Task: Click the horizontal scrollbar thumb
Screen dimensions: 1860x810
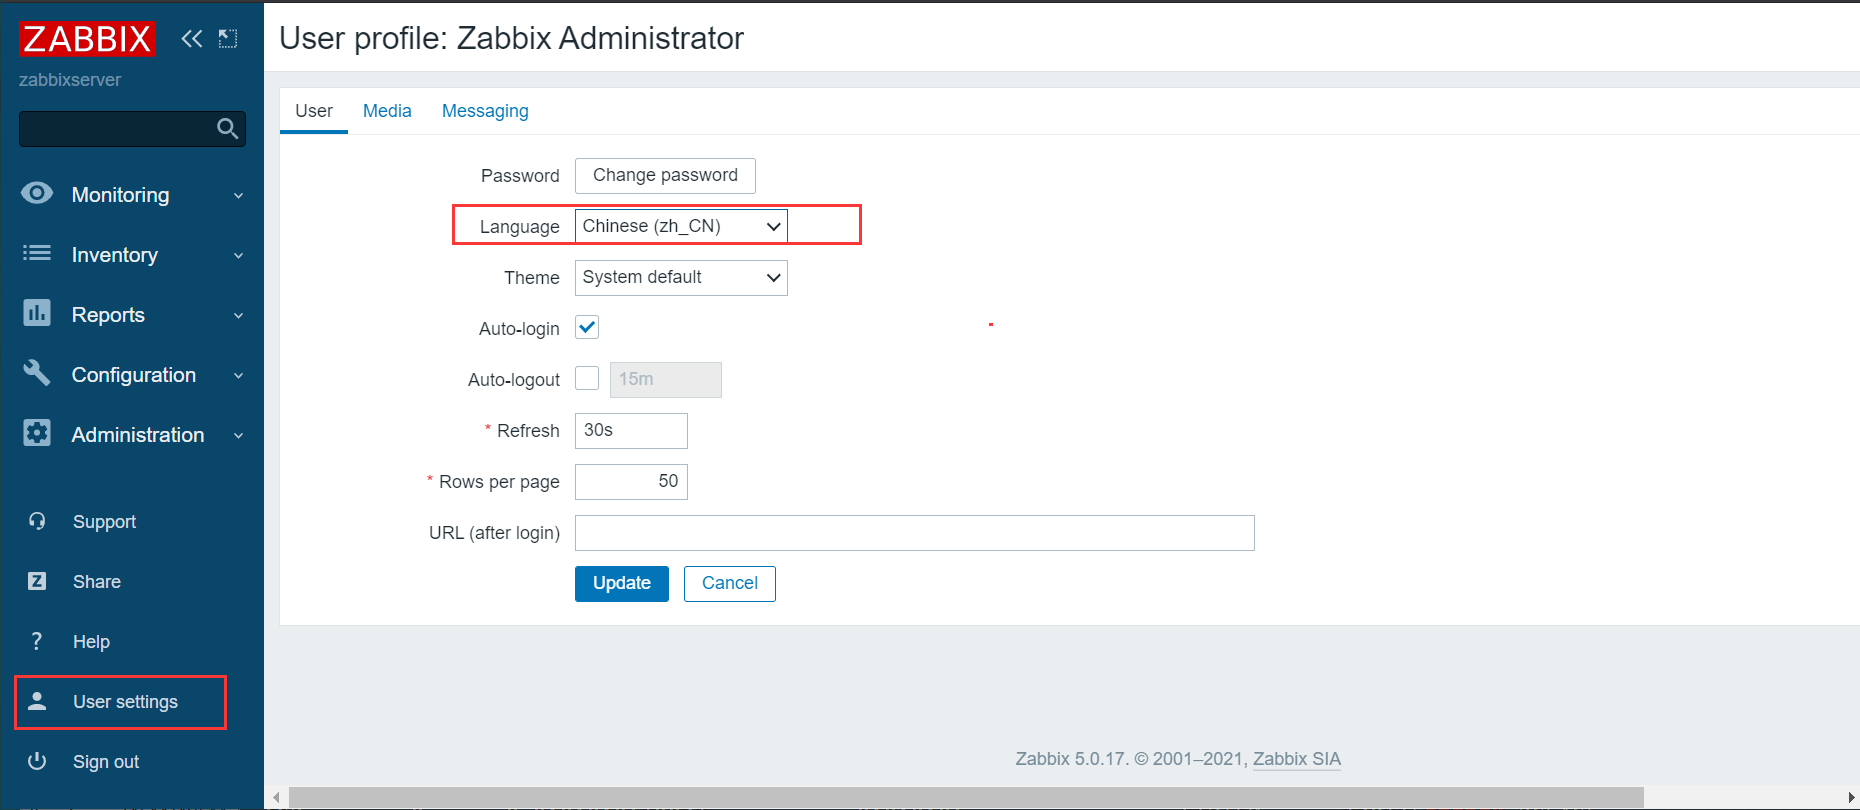Action: [966, 797]
